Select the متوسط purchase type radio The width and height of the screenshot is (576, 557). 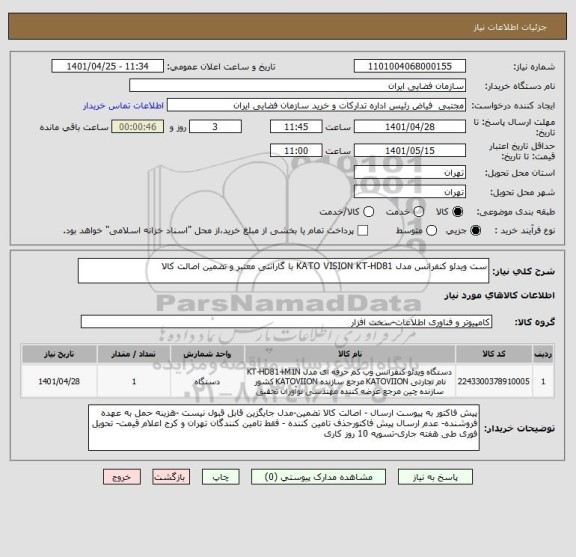point(432,231)
